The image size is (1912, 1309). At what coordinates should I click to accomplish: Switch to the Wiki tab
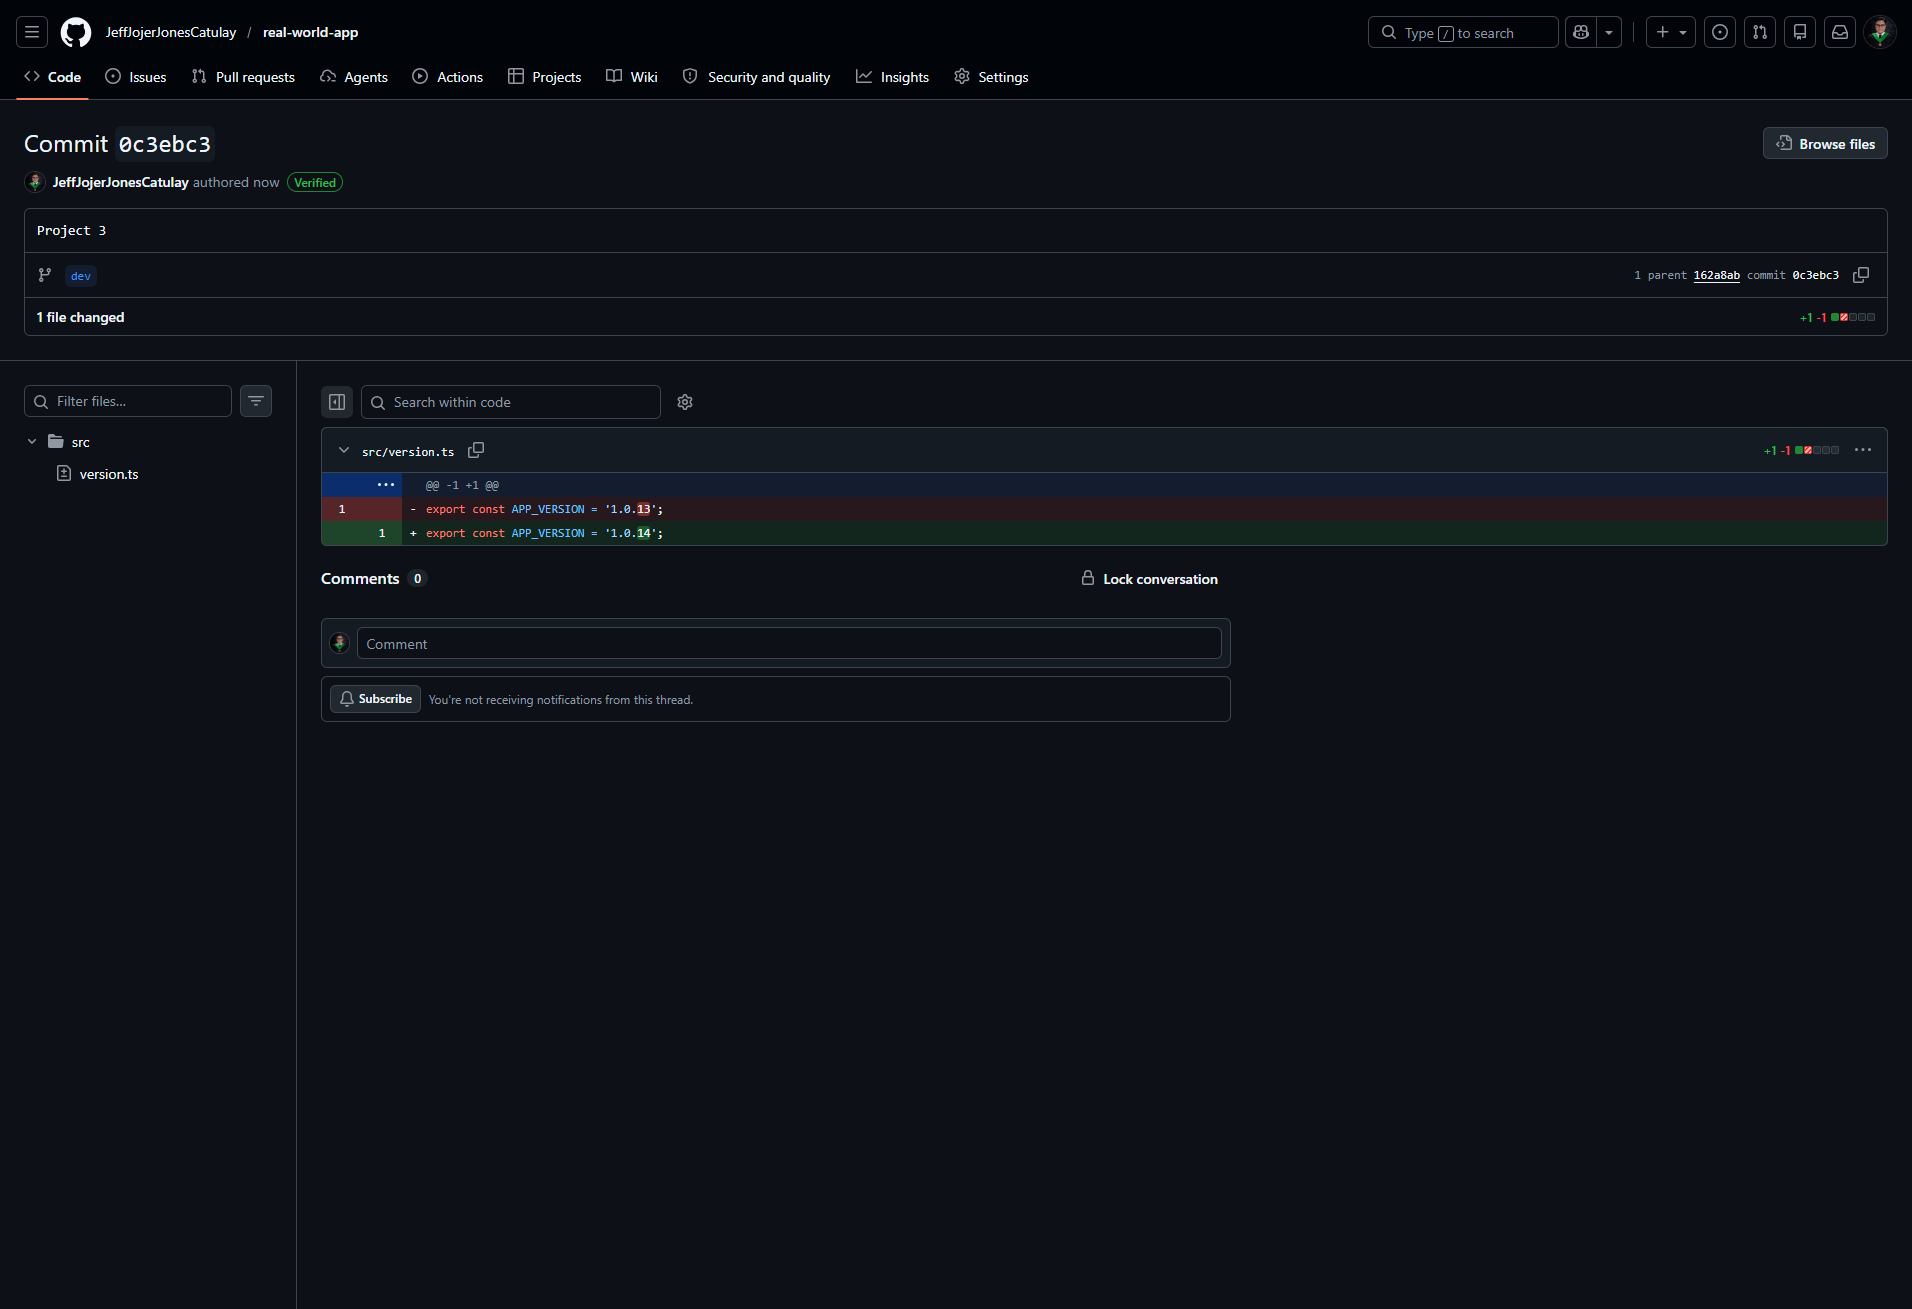632,77
